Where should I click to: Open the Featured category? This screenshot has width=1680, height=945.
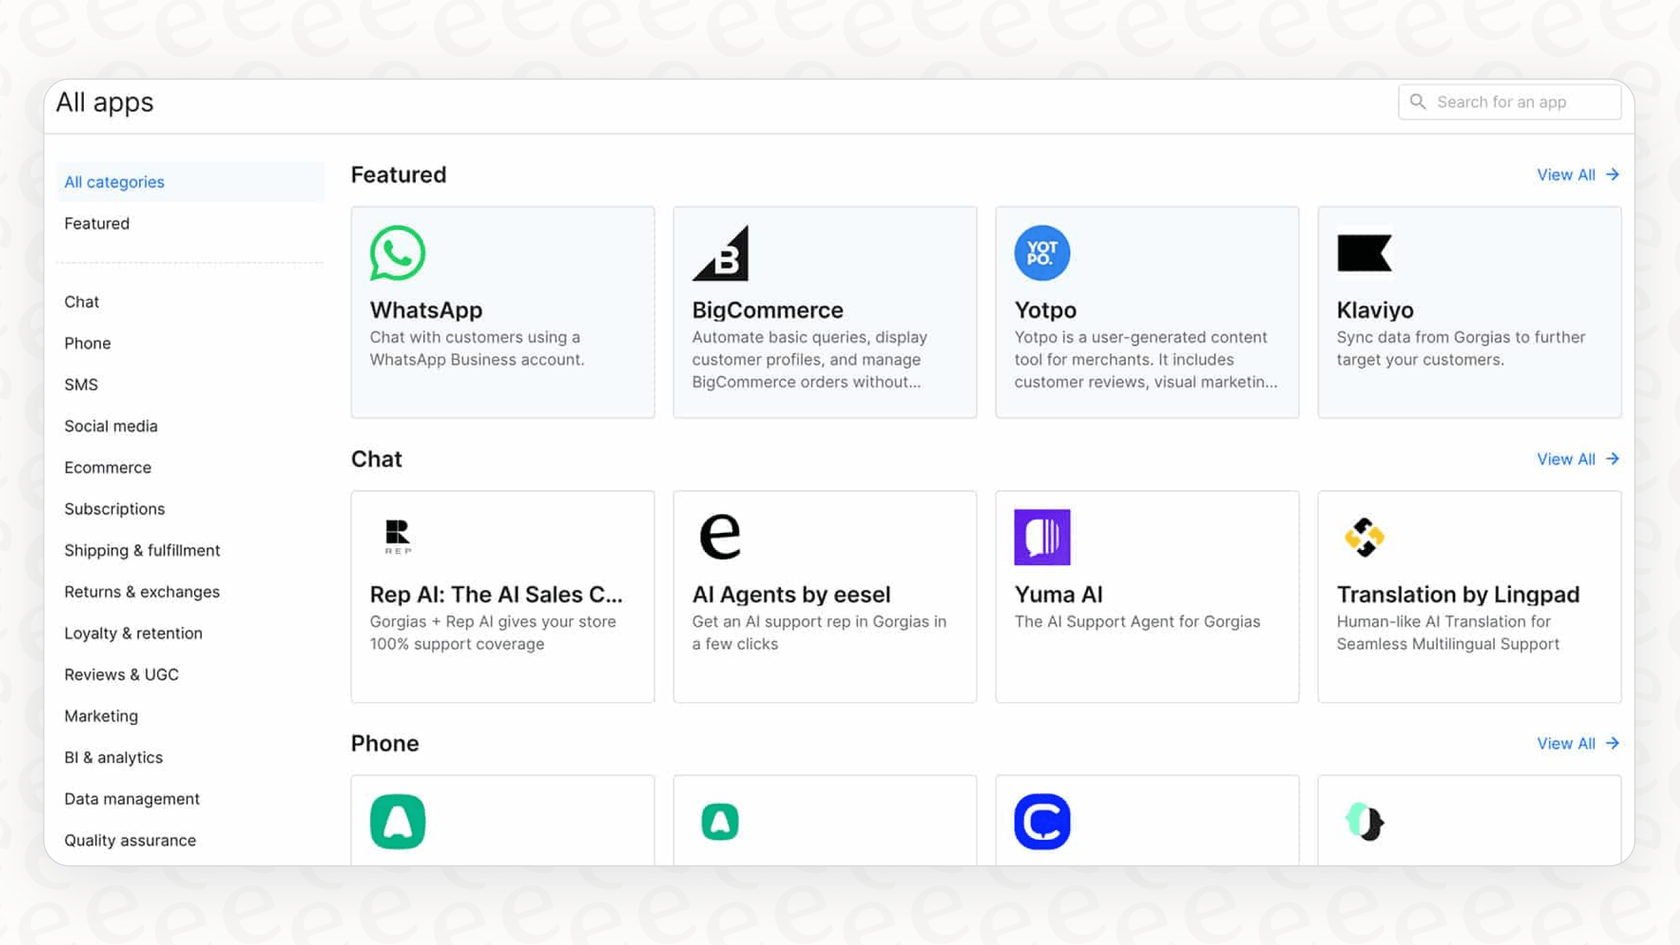[96, 223]
